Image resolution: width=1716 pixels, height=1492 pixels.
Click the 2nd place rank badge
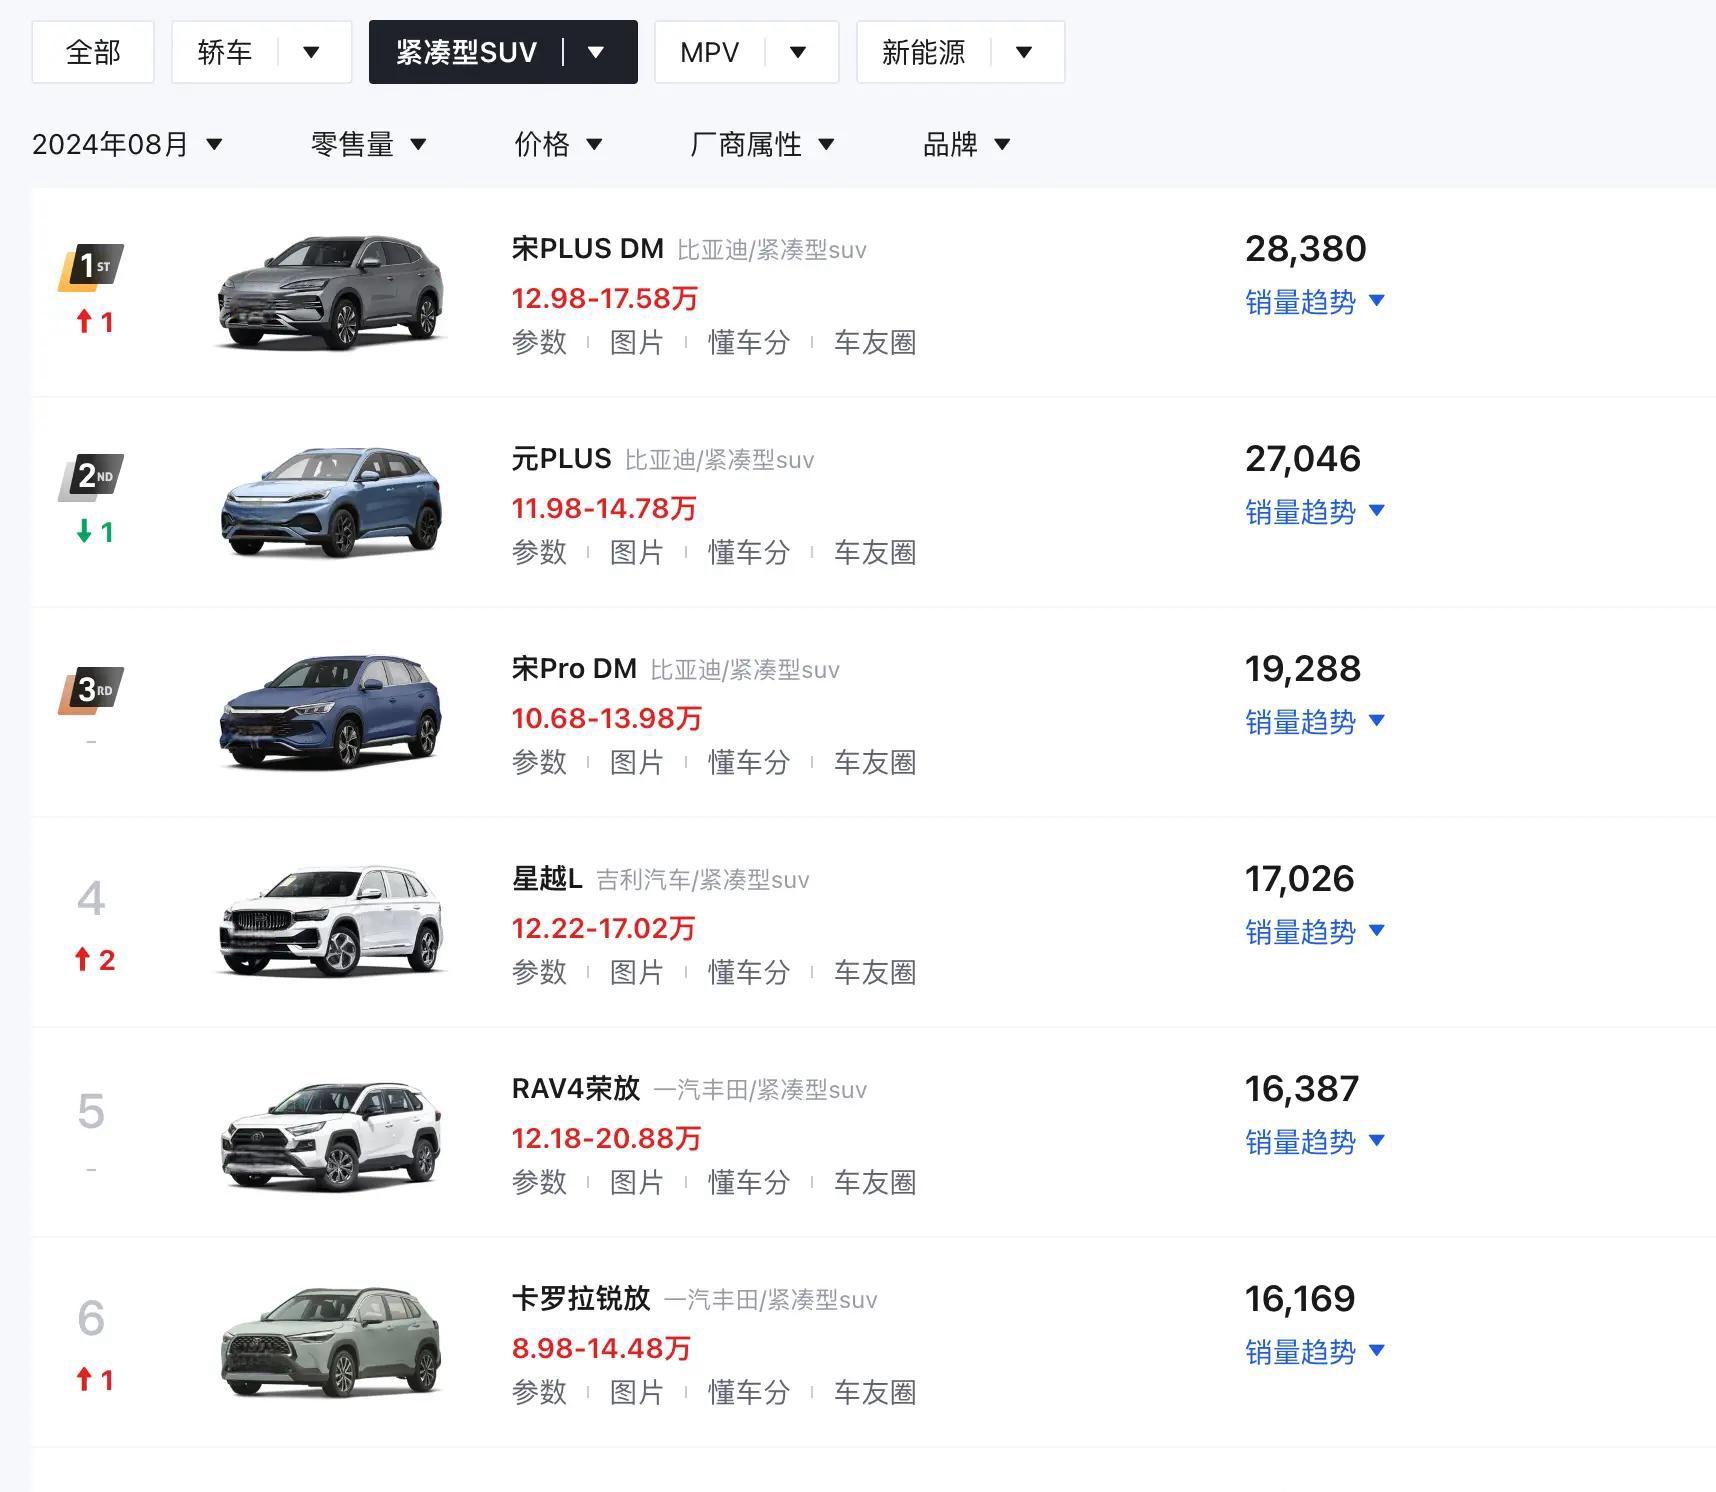(92, 477)
